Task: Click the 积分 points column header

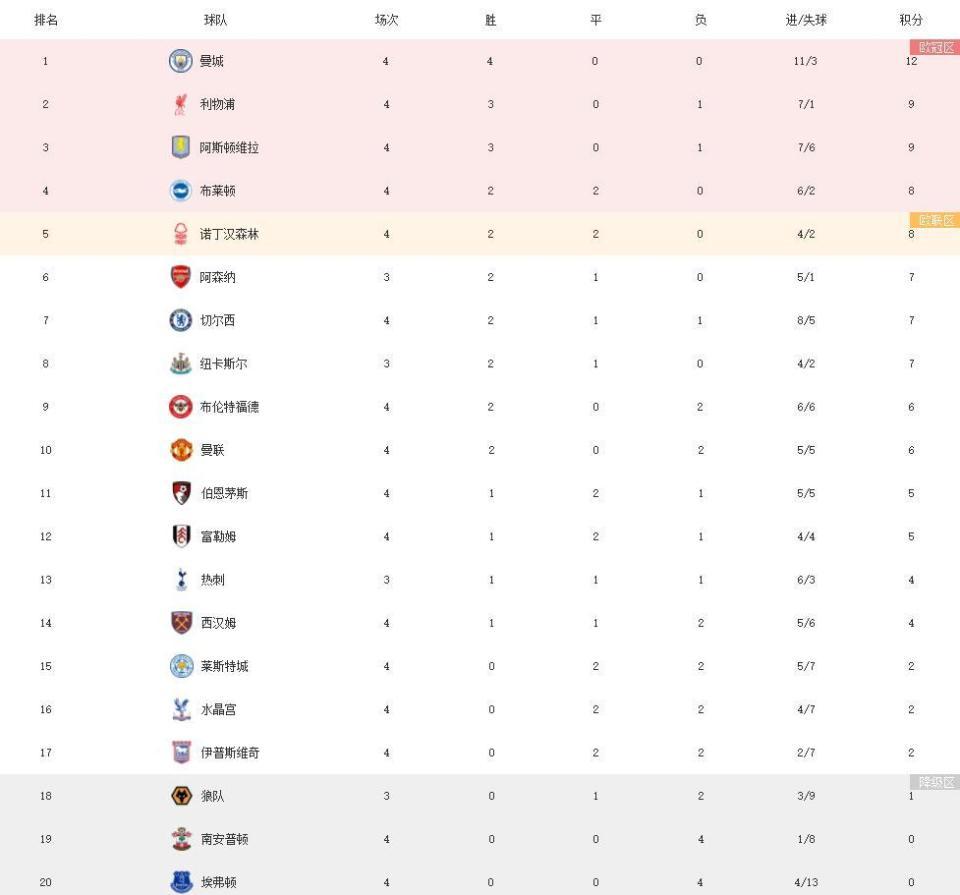Action: [x=911, y=20]
